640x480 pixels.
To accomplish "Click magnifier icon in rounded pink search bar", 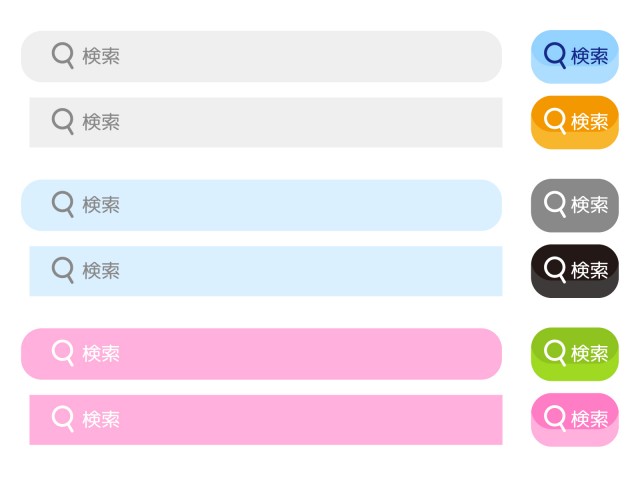I will coord(62,352).
